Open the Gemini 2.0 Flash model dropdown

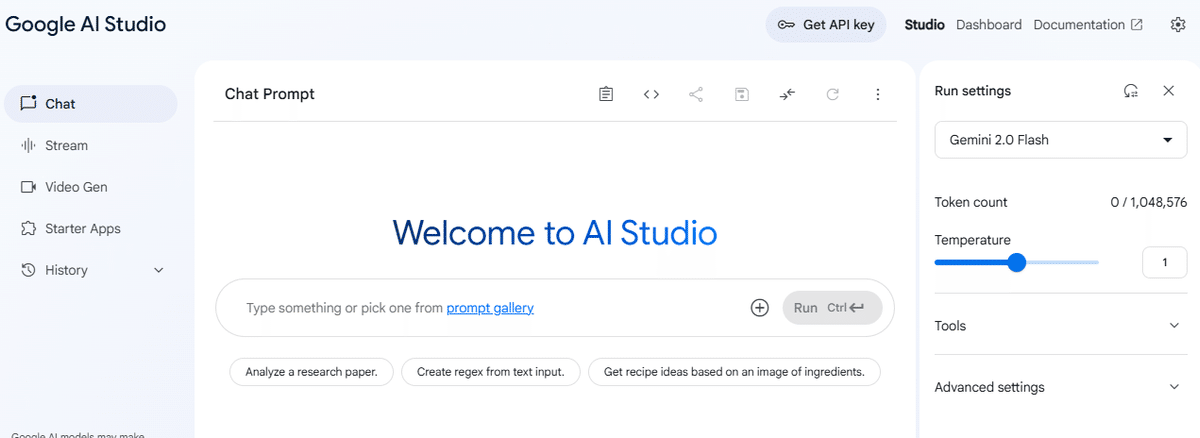click(x=1060, y=140)
